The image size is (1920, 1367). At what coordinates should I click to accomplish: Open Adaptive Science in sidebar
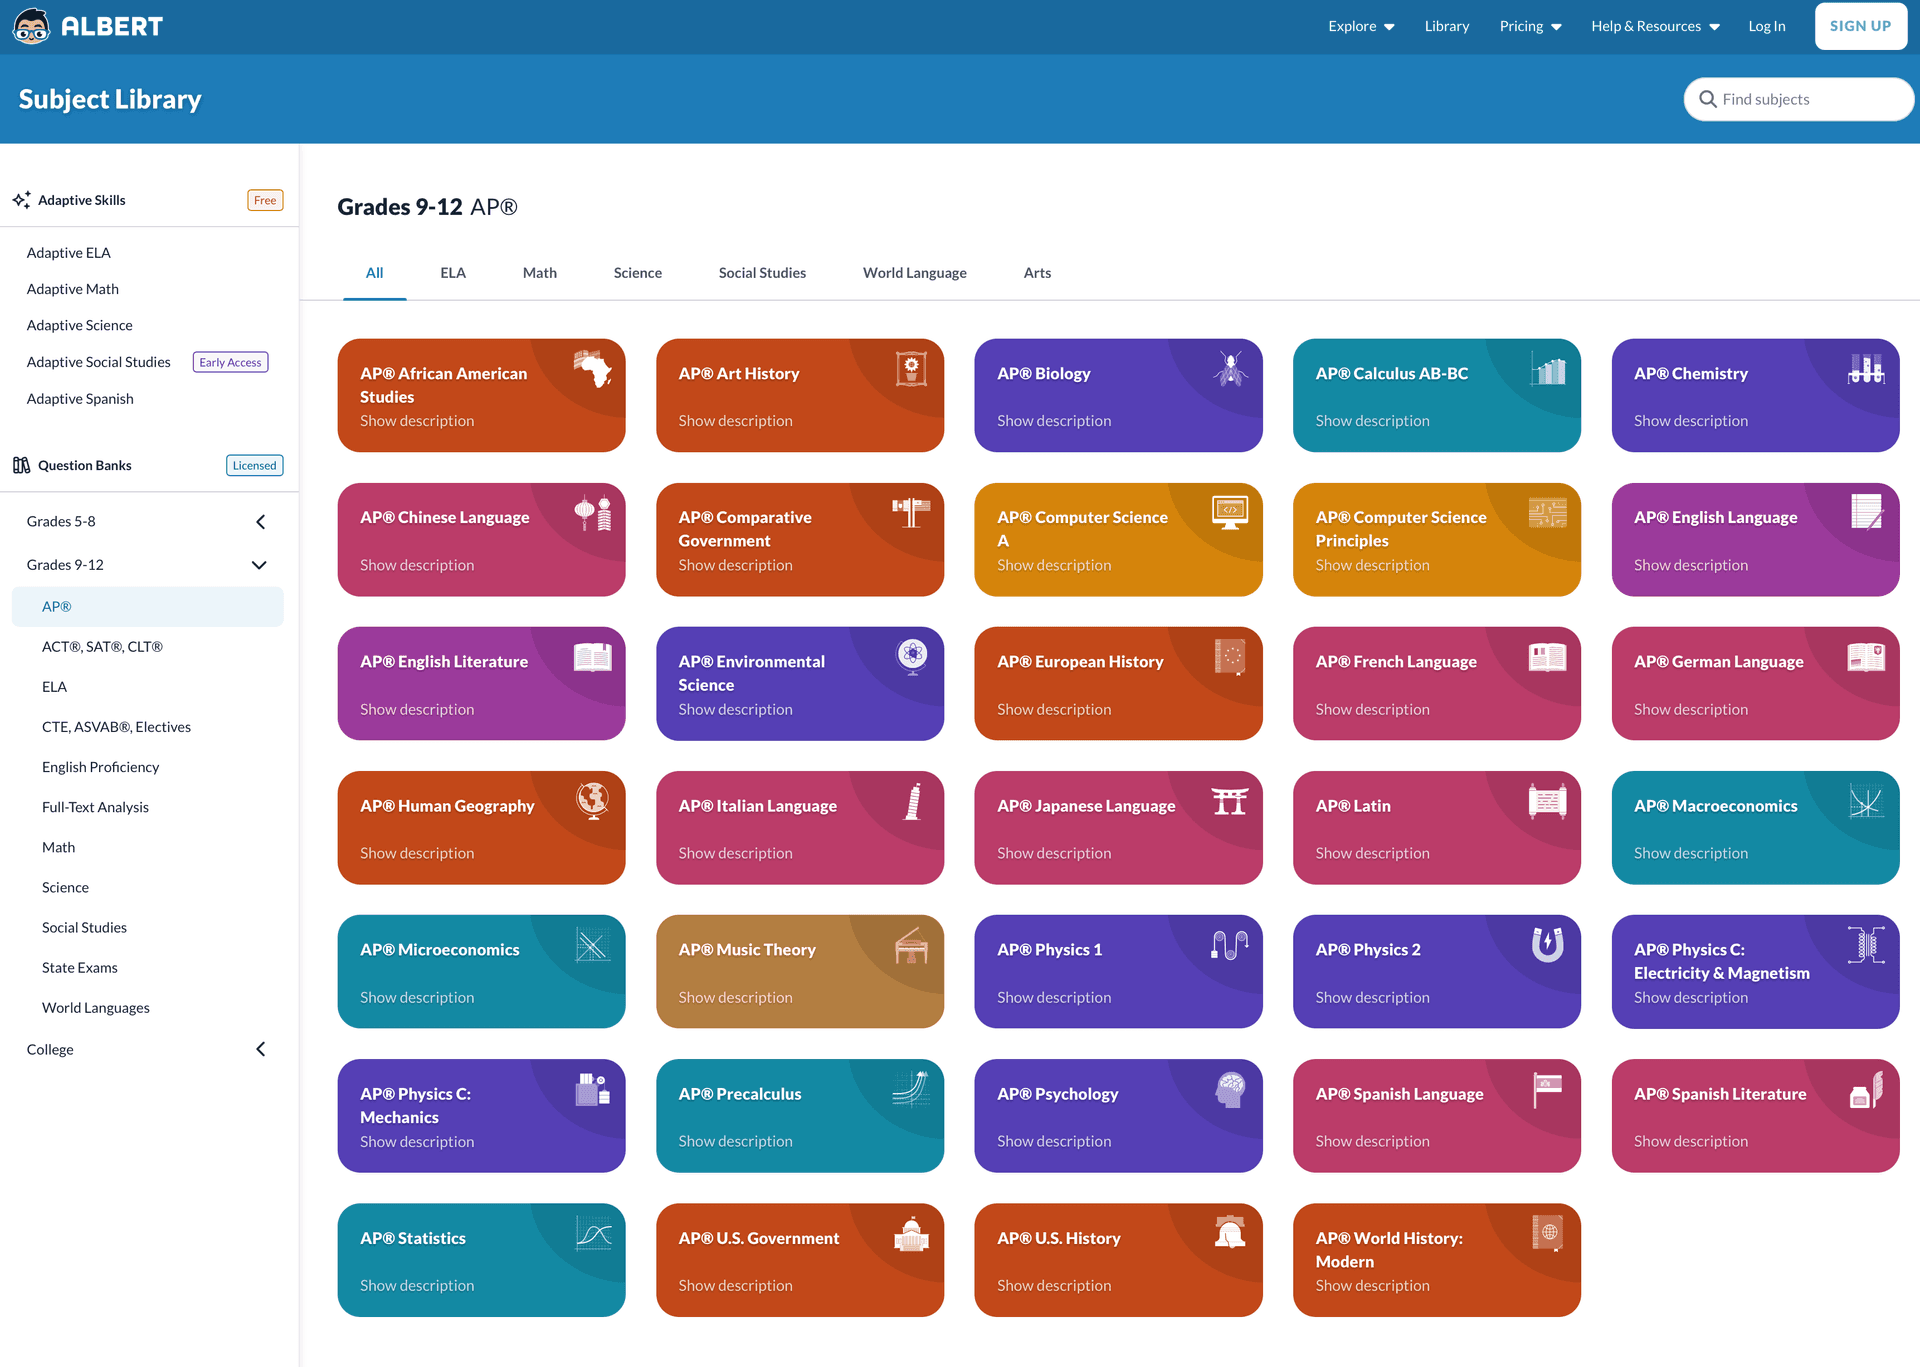click(x=80, y=325)
